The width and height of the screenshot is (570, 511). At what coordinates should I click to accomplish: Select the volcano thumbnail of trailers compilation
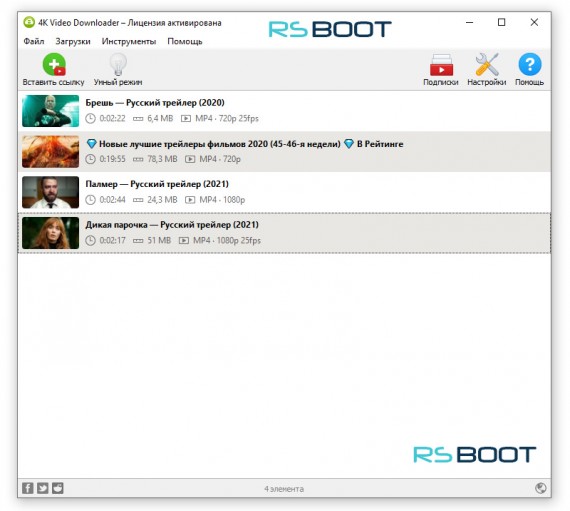point(51,152)
